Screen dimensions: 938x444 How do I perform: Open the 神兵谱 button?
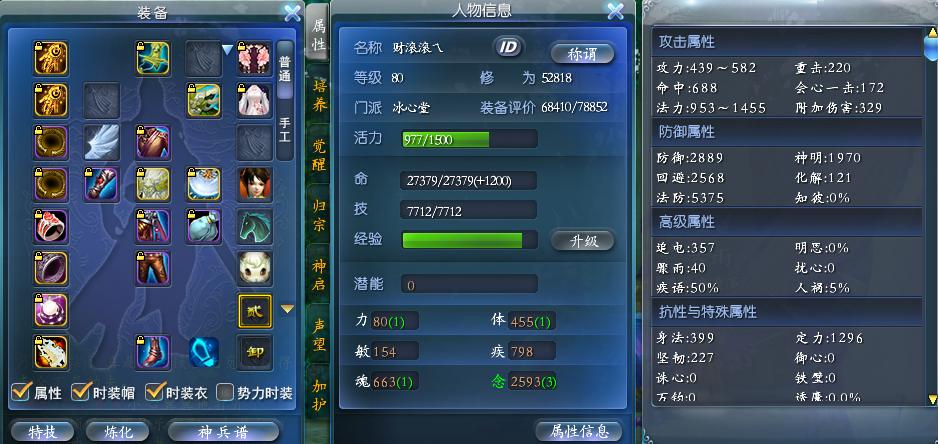pos(223,431)
